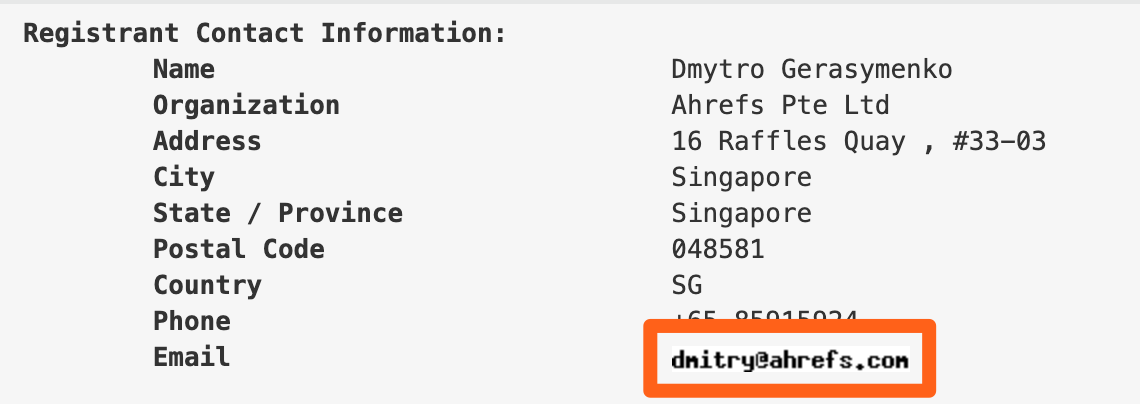Select the email dmitry@ahrefs.com
The width and height of the screenshot is (1140, 404).
pyautogui.click(x=790, y=360)
